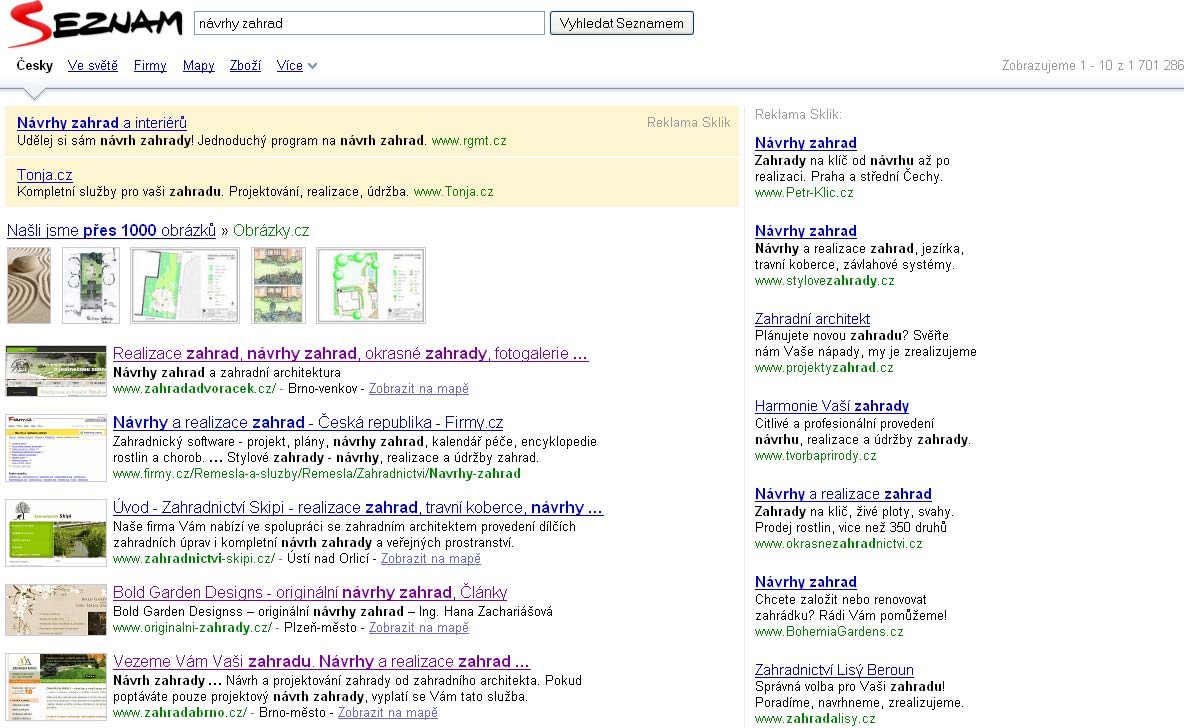This screenshot has width=1184, height=728.
Task: Click the www.projektyzahrad.cz URL
Action: [x=824, y=368]
